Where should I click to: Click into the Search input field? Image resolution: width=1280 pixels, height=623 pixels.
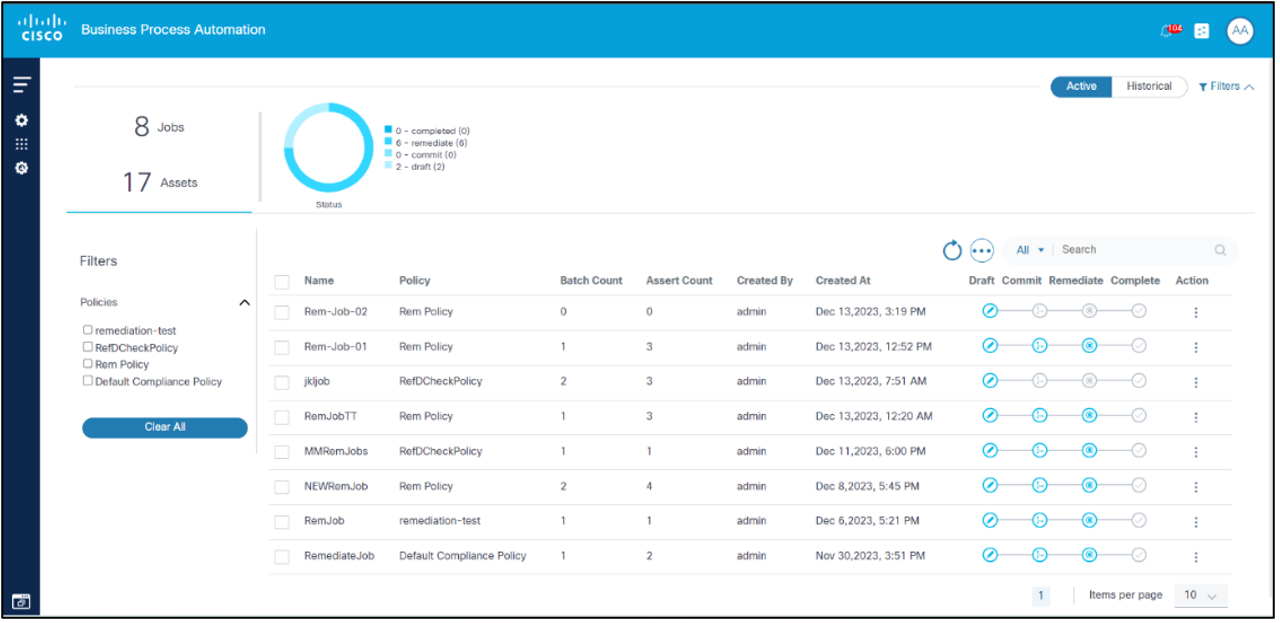point(1135,250)
